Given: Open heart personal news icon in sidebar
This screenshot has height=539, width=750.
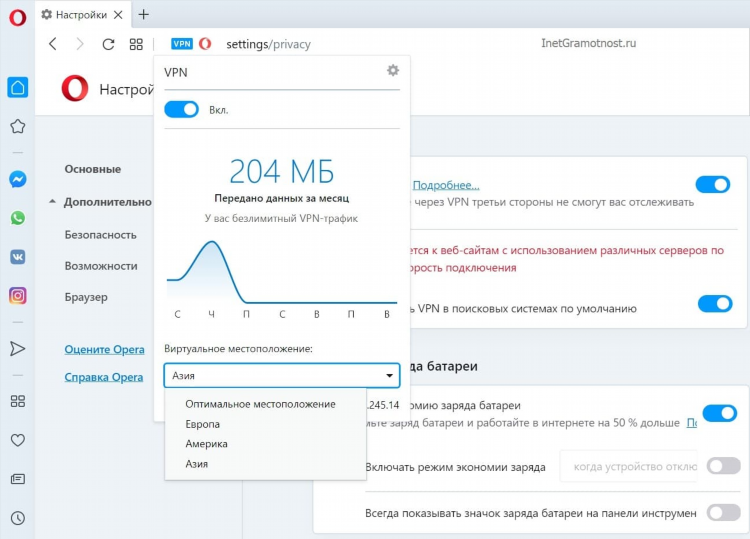Looking at the screenshot, I should 18,440.
